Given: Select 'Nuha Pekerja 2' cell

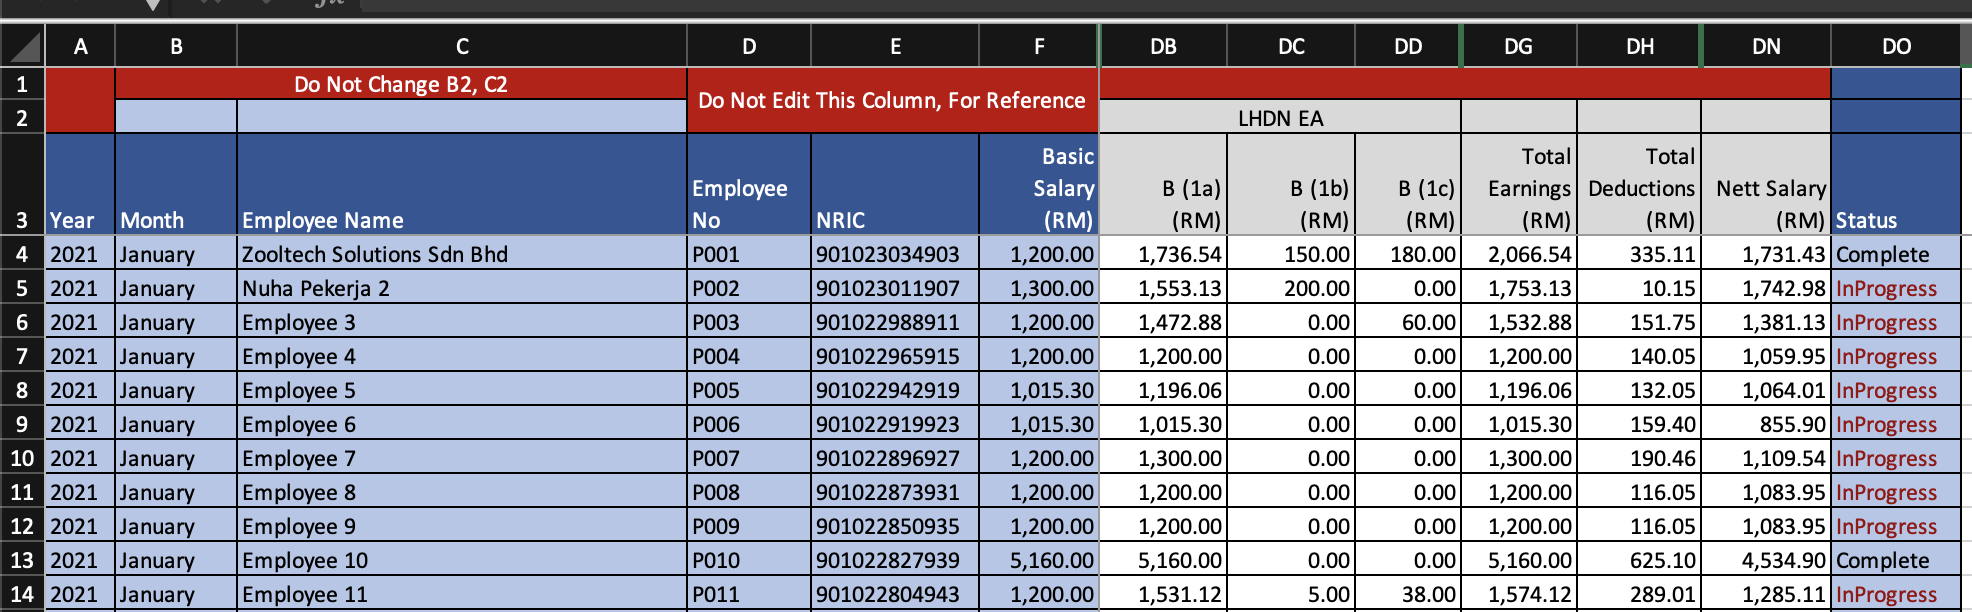Looking at the screenshot, I should click(x=462, y=288).
